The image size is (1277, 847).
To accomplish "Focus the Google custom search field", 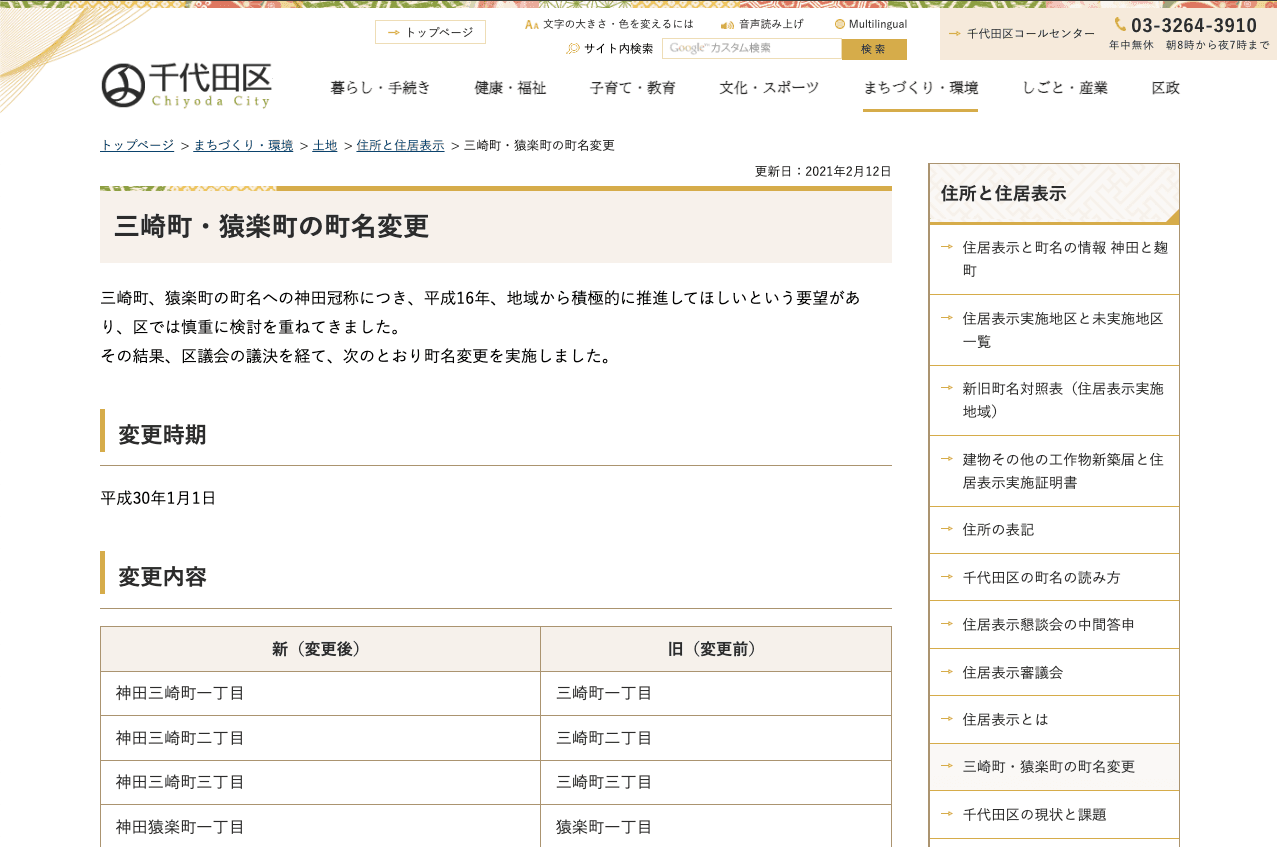I will (751, 49).
